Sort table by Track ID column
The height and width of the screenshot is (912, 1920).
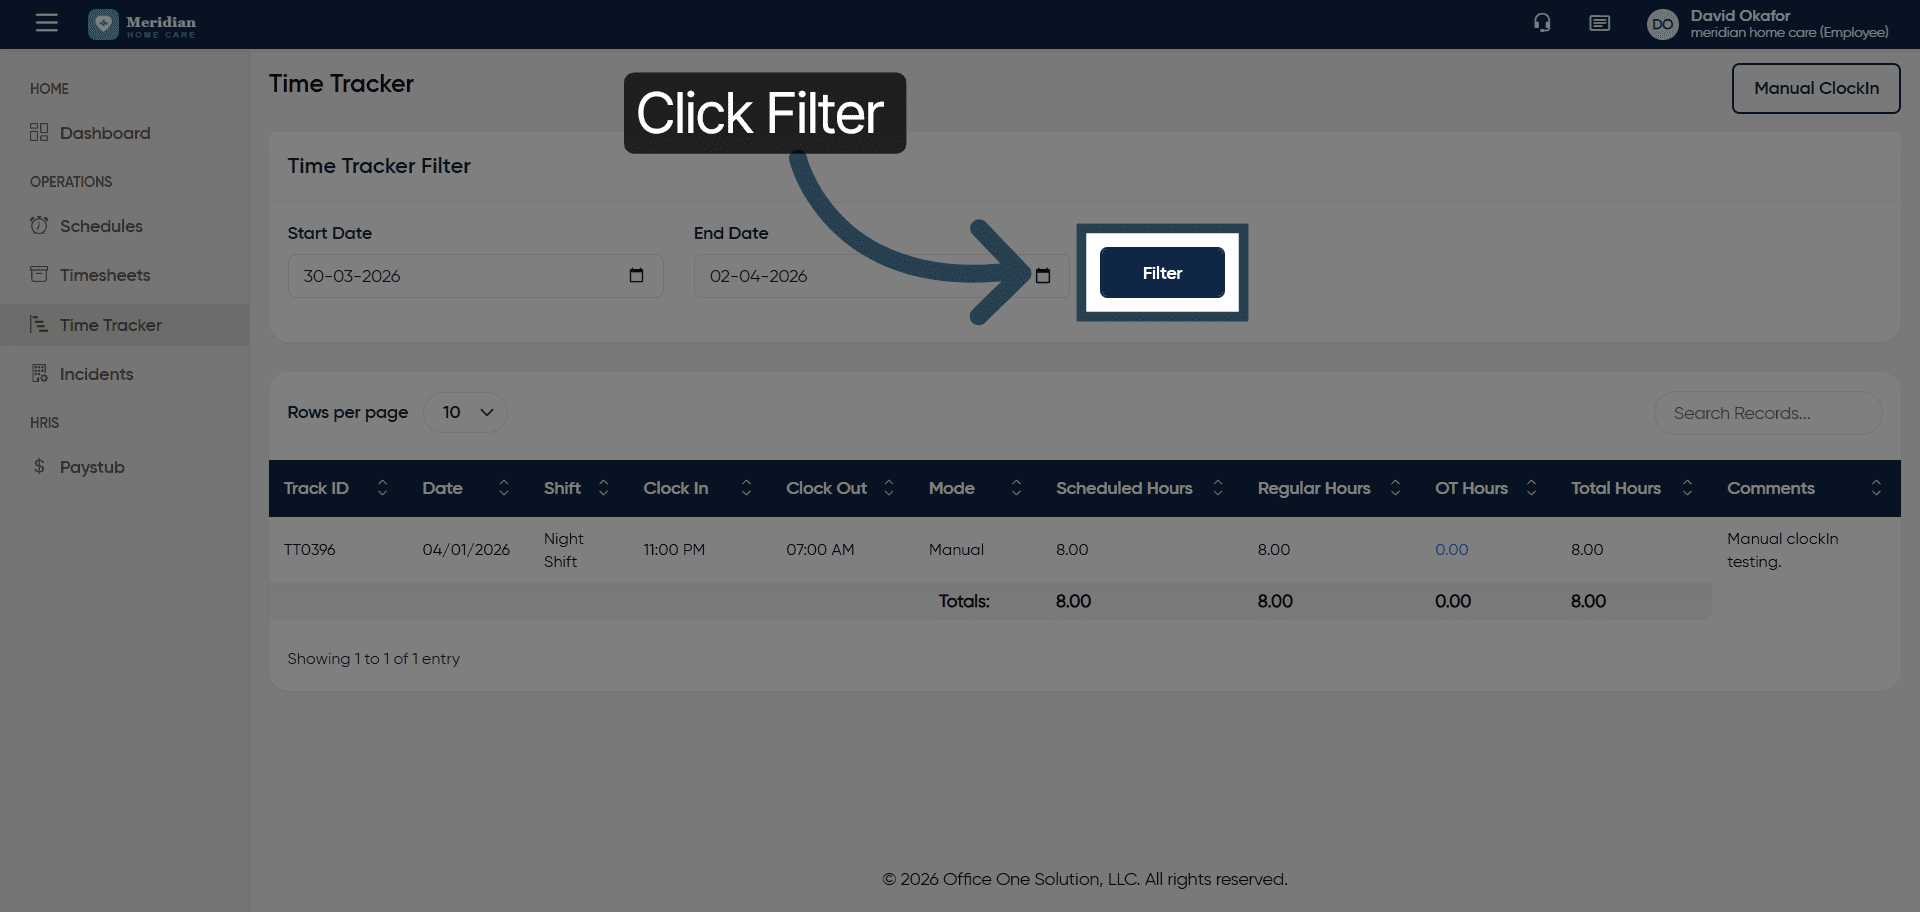382,488
